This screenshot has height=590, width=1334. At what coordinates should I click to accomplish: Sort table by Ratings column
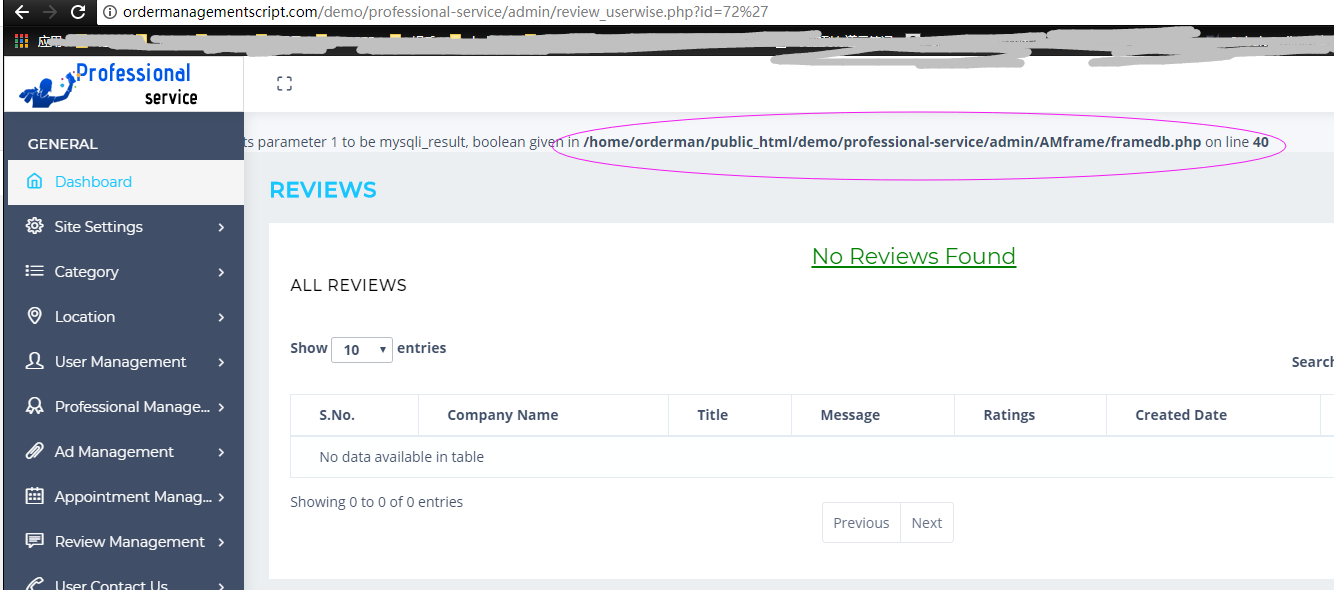tap(1031, 415)
